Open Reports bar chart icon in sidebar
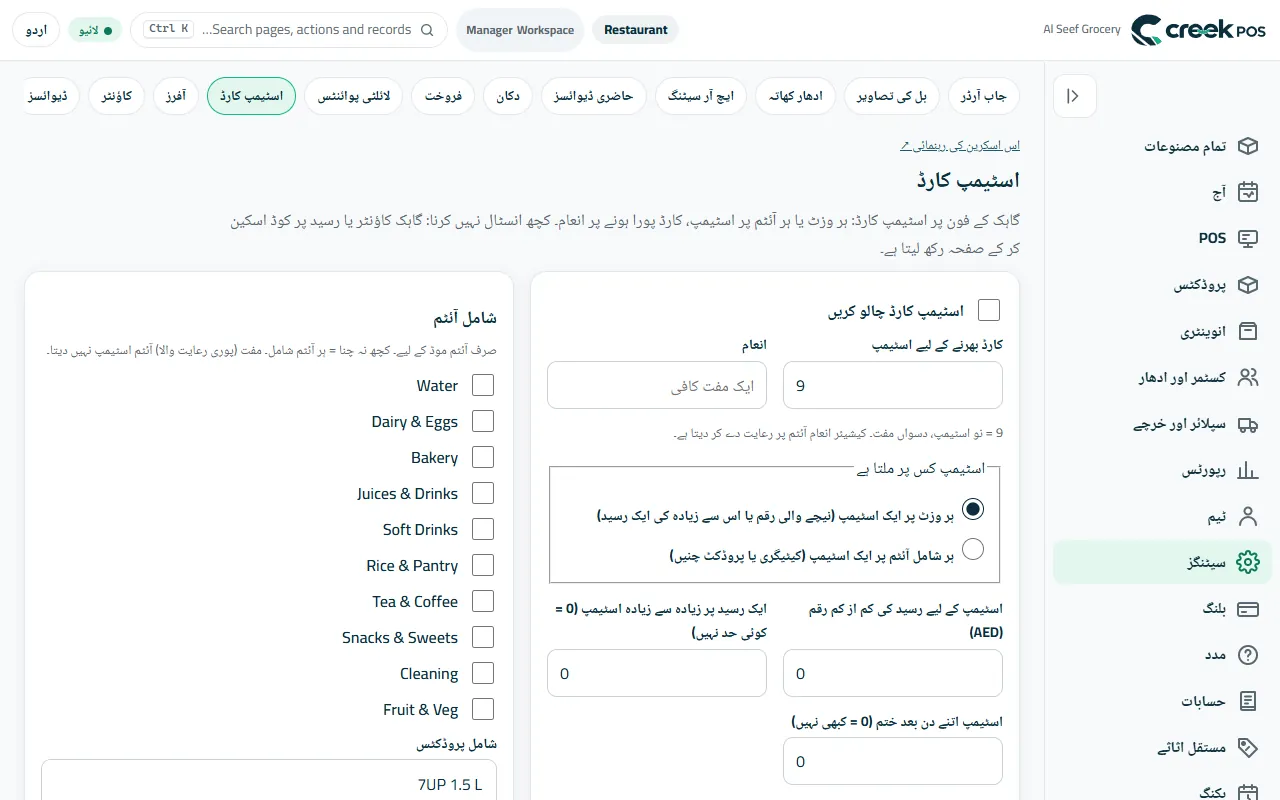Screen dimensions: 1280x800 [1247, 470]
